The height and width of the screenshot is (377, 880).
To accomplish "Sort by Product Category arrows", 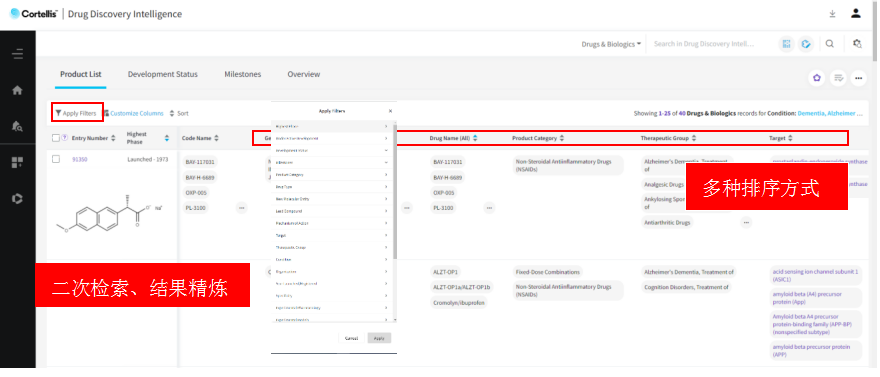I will click(562, 138).
